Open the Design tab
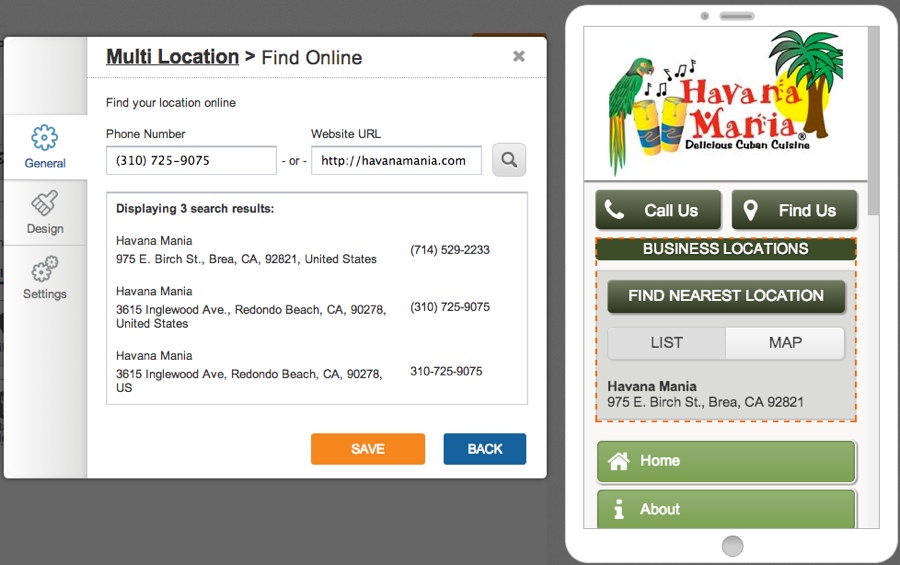Image resolution: width=900 pixels, height=565 pixels. pos(45,212)
